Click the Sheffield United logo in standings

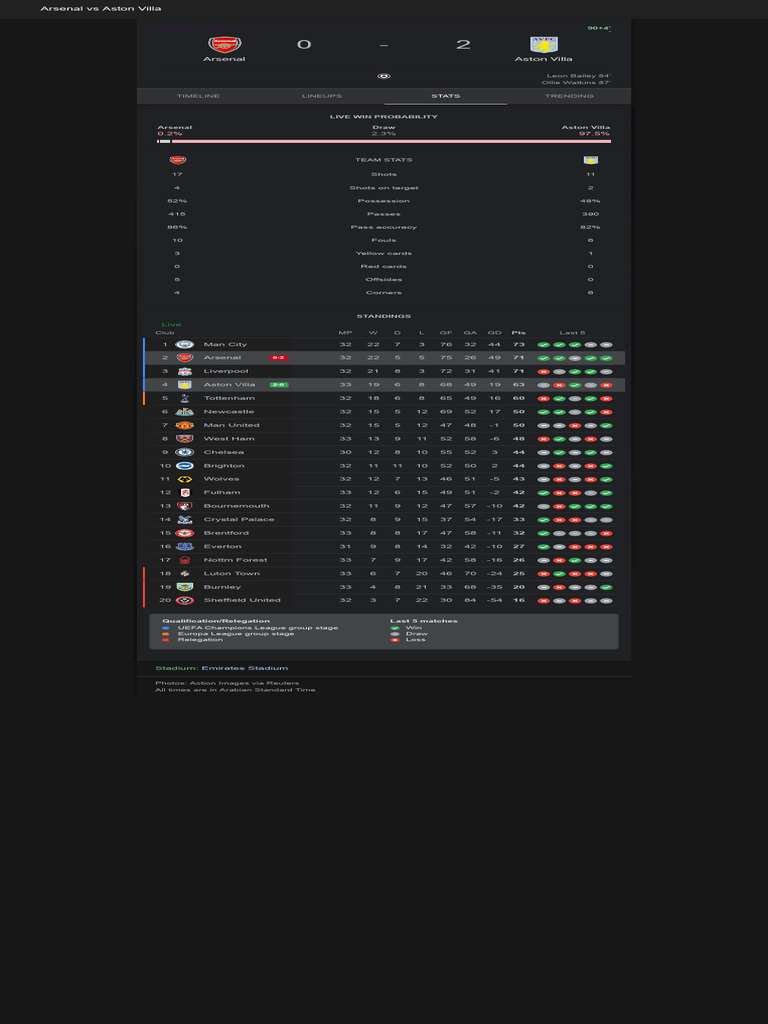coord(185,600)
